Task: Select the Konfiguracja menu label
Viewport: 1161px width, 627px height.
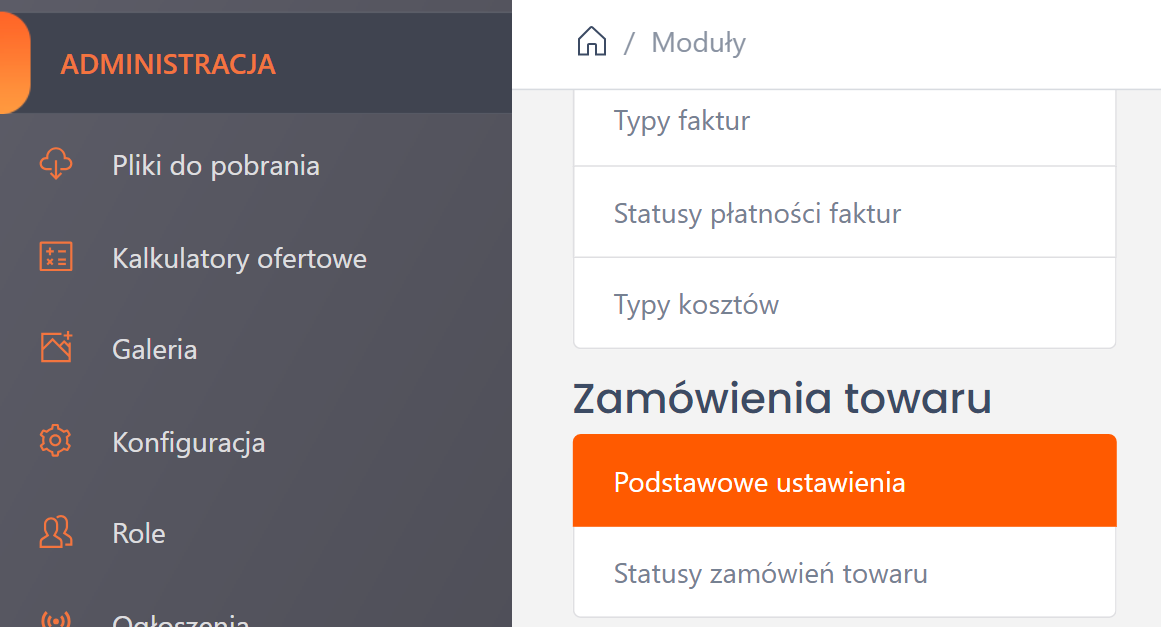Action: tap(189, 442)
